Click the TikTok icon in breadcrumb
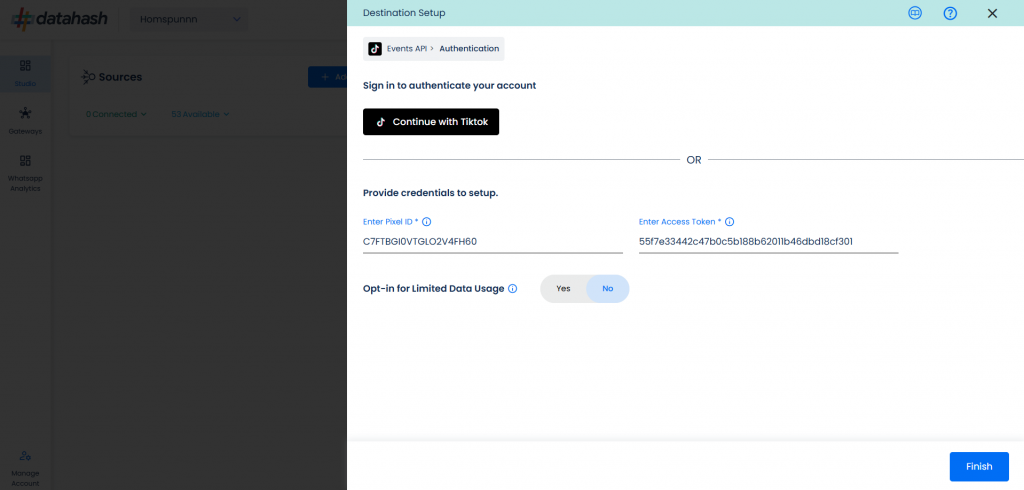Screen dimensions: 1024x490 pyautogui.click(x=375, y=49)
